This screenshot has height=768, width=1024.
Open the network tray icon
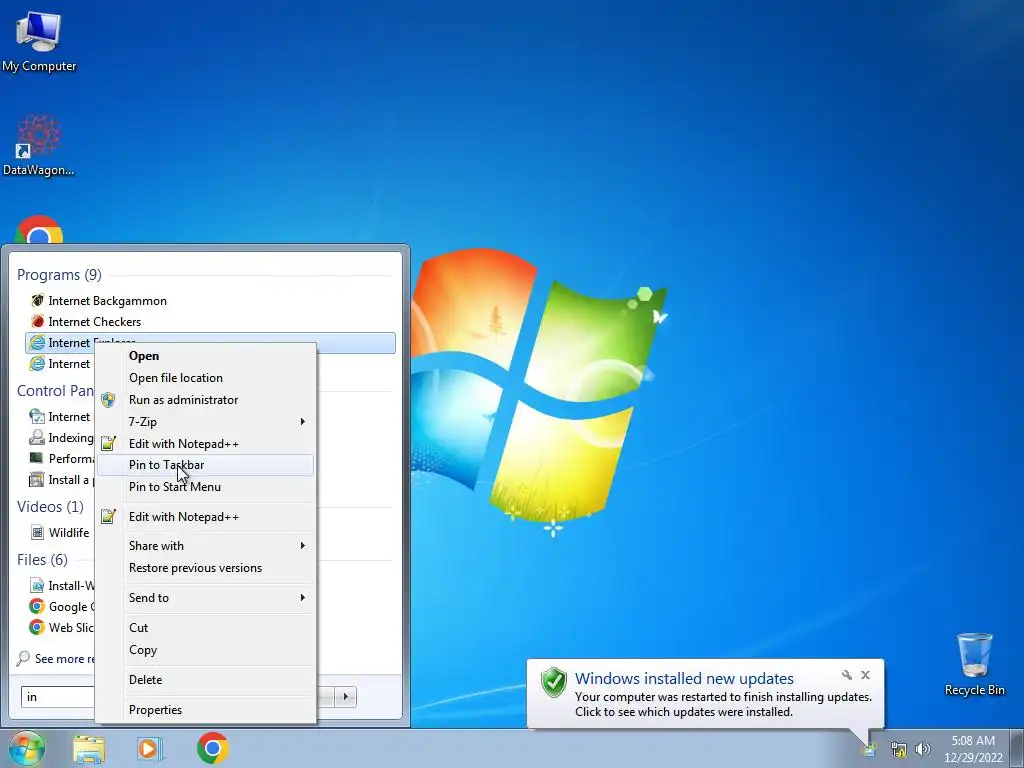tap(899, 749)
